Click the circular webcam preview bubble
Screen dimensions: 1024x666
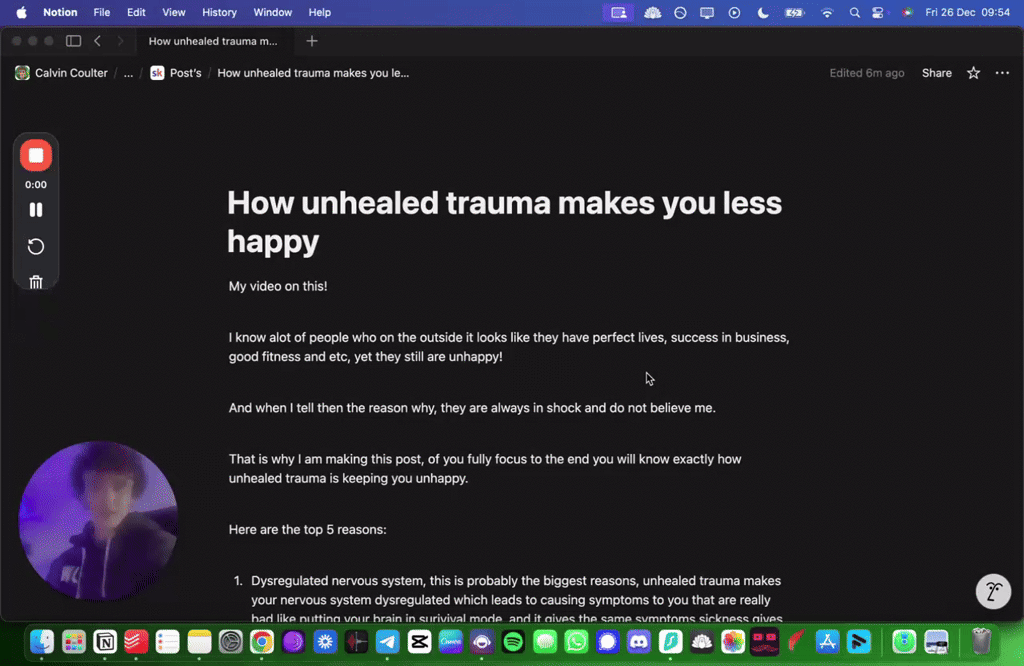(98, 519)
